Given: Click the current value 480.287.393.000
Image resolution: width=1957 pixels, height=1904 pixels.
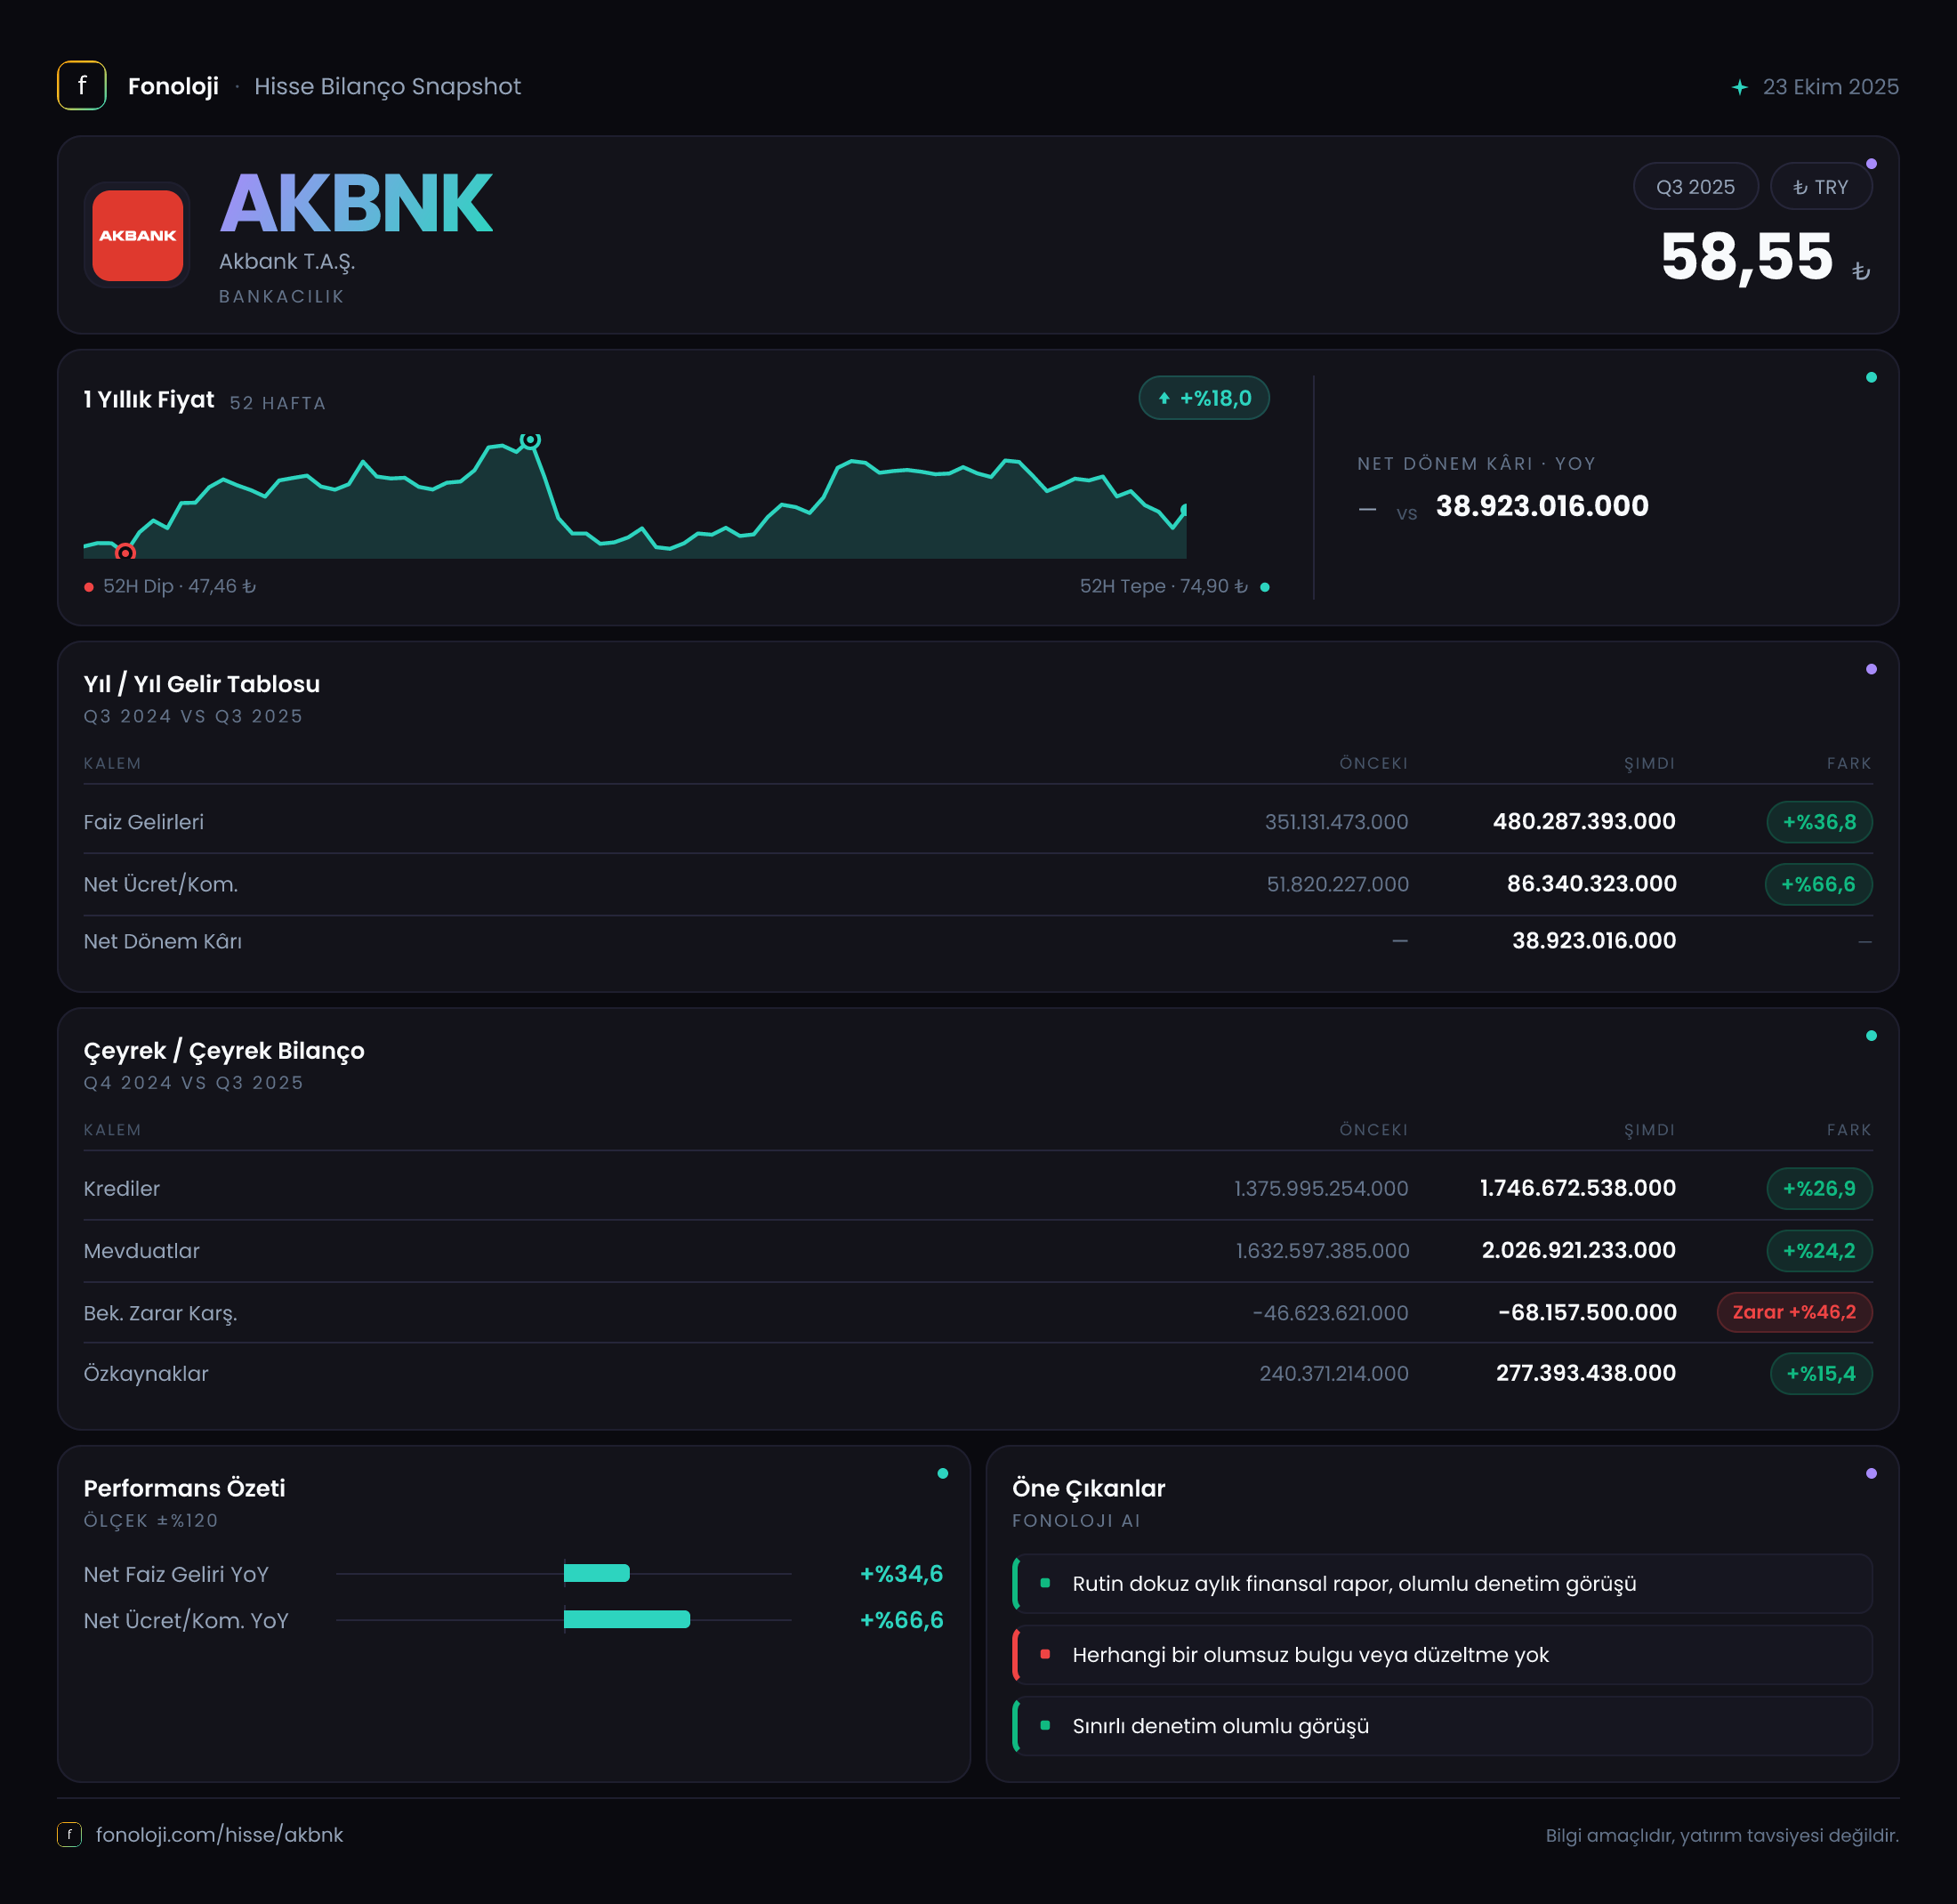Looking at the screenshot, I should click(x=1584, y=821).
